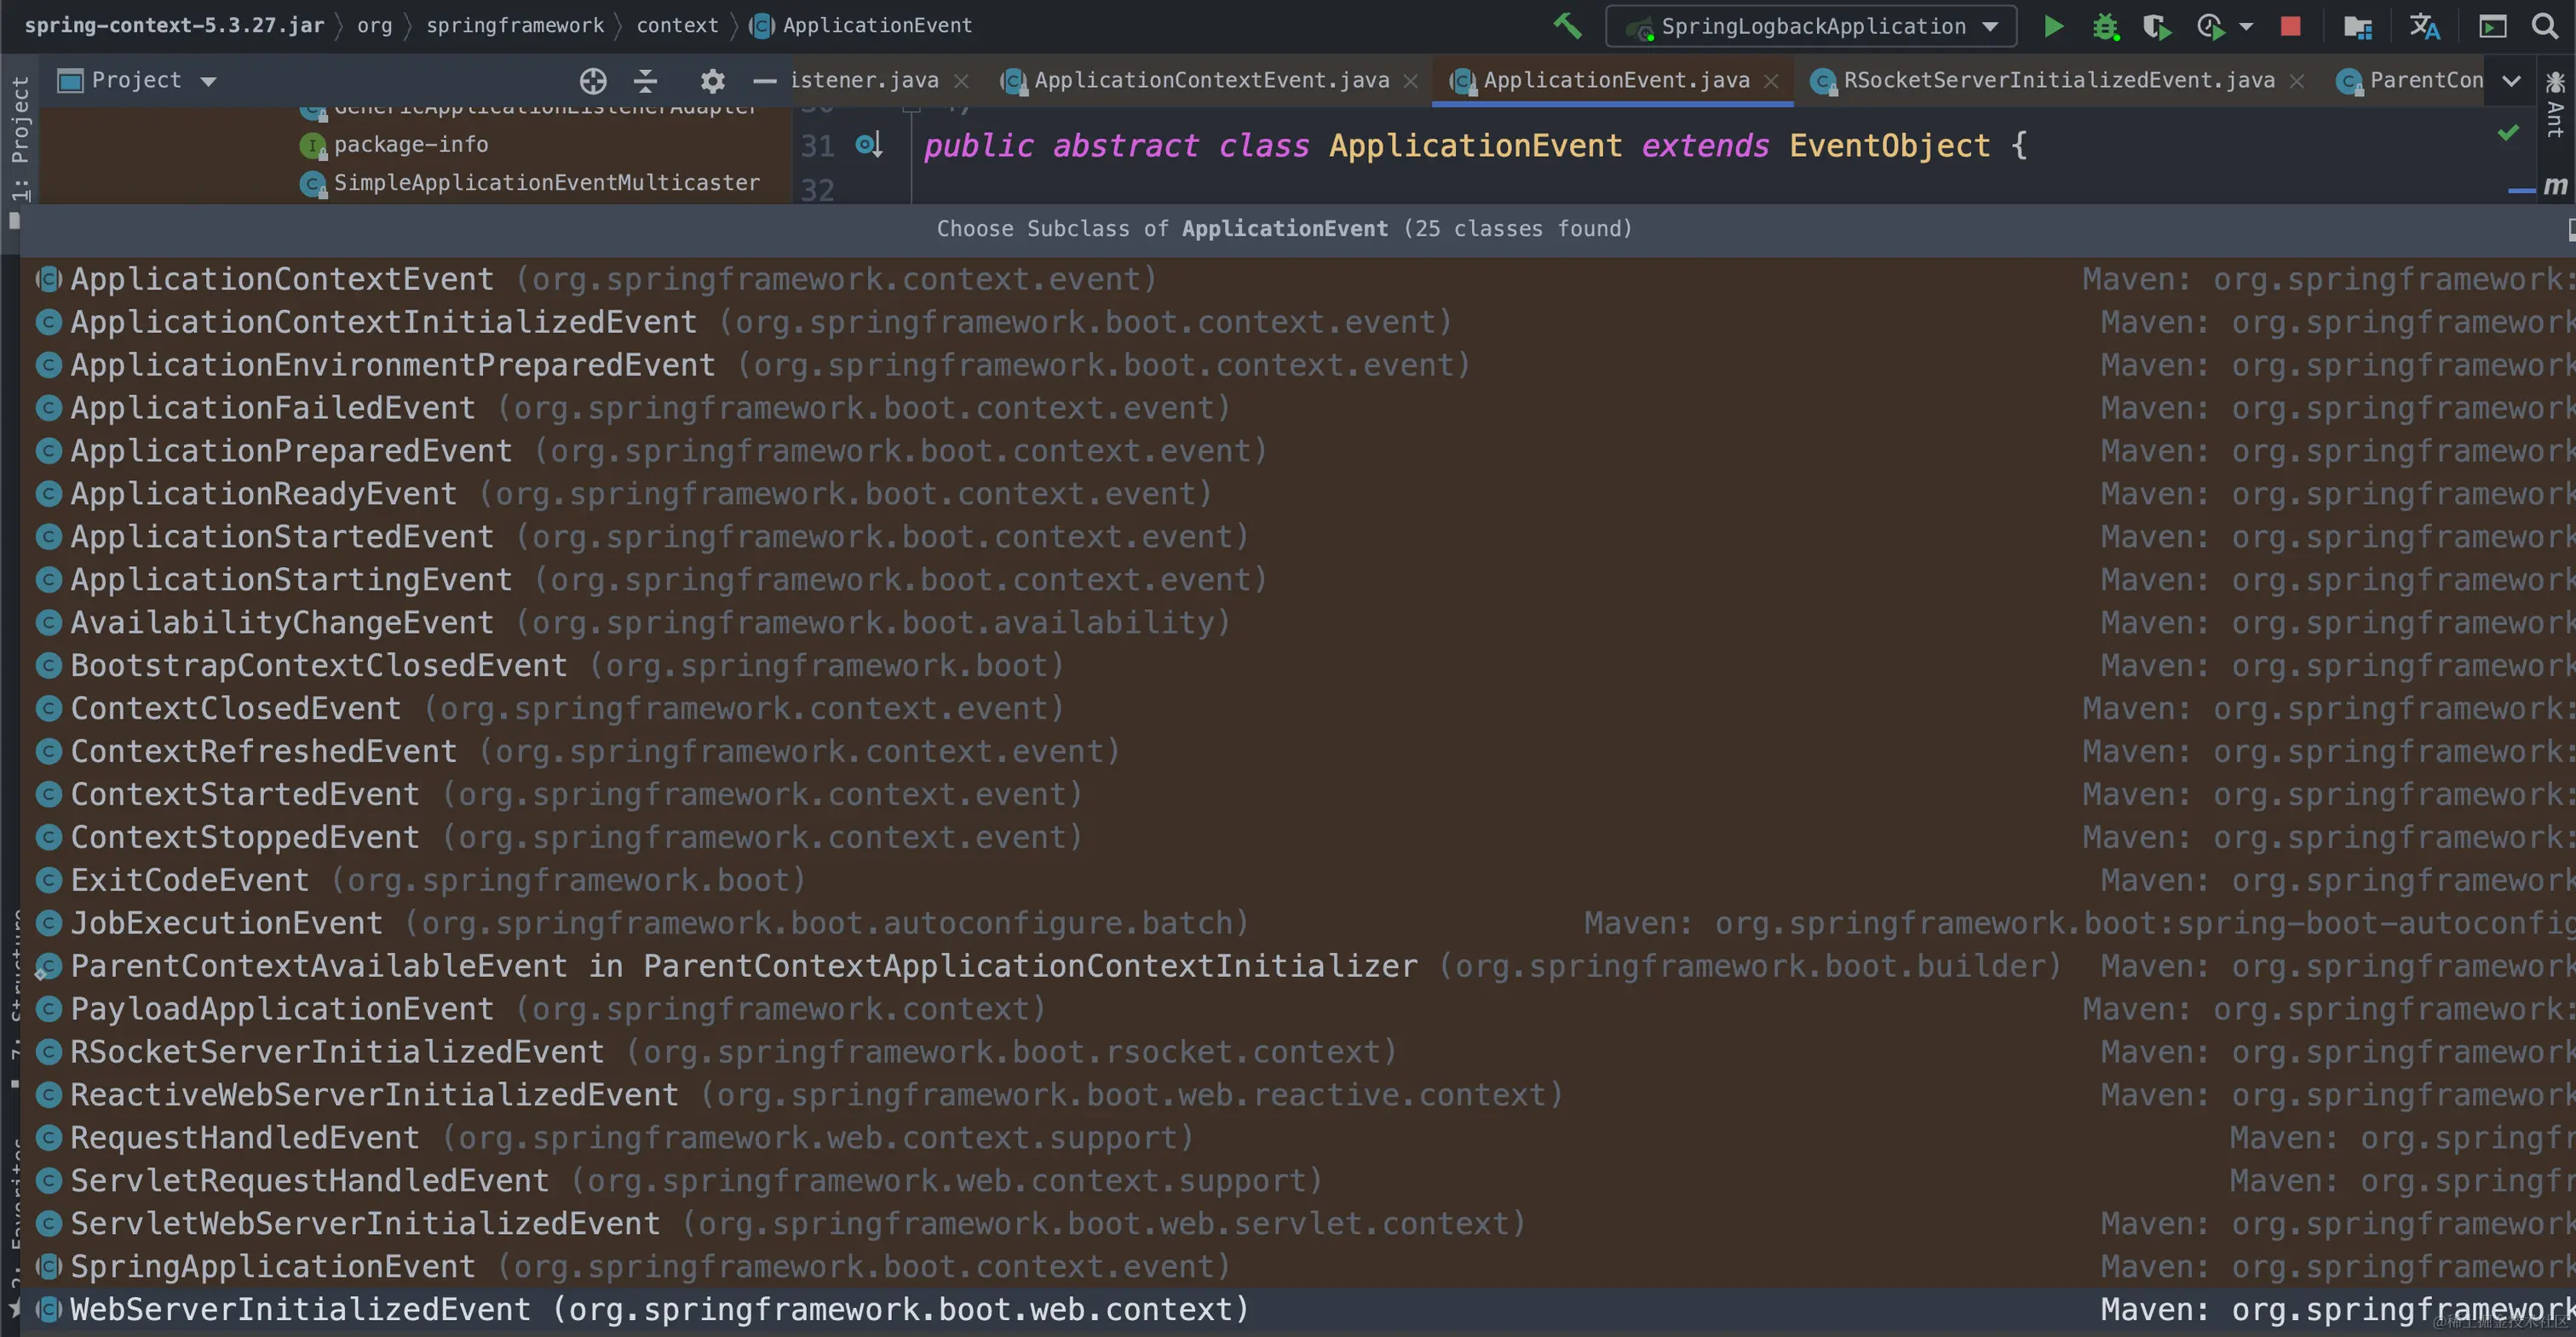This screenshot has width=2576, height=1337.
Task: Choose ApplicationReadyEvent subclass
Action: coord(1297,494)
